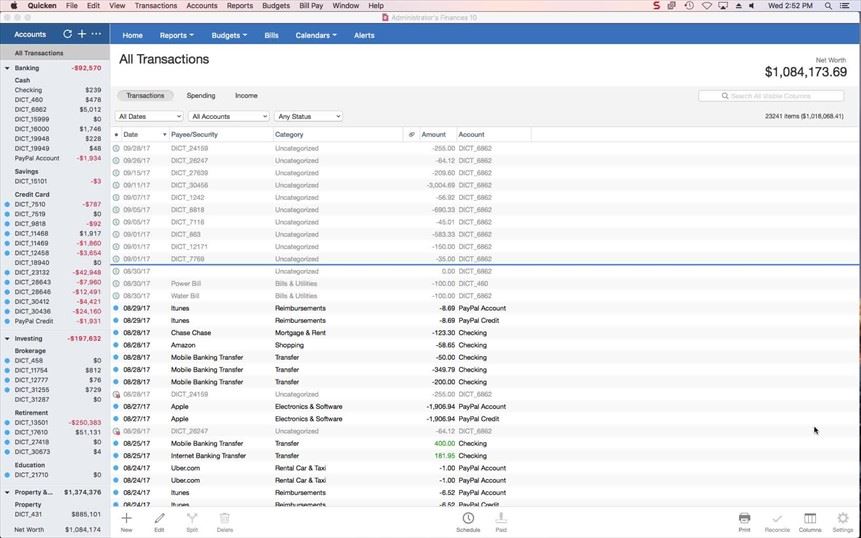Click the add account plus icon
Image resolution: width=861 pixels, height=538 pixels.
click(x=82, y=34)
